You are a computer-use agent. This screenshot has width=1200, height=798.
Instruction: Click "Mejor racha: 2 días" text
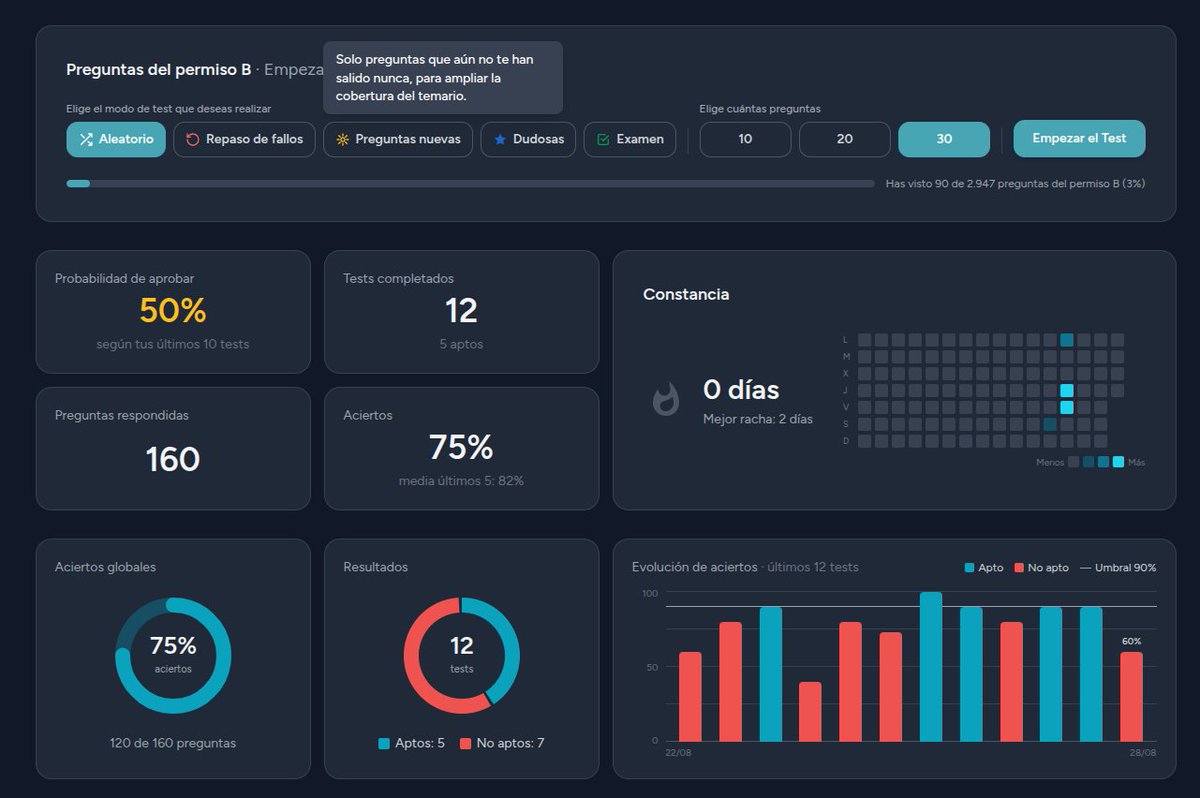point(758,419)
